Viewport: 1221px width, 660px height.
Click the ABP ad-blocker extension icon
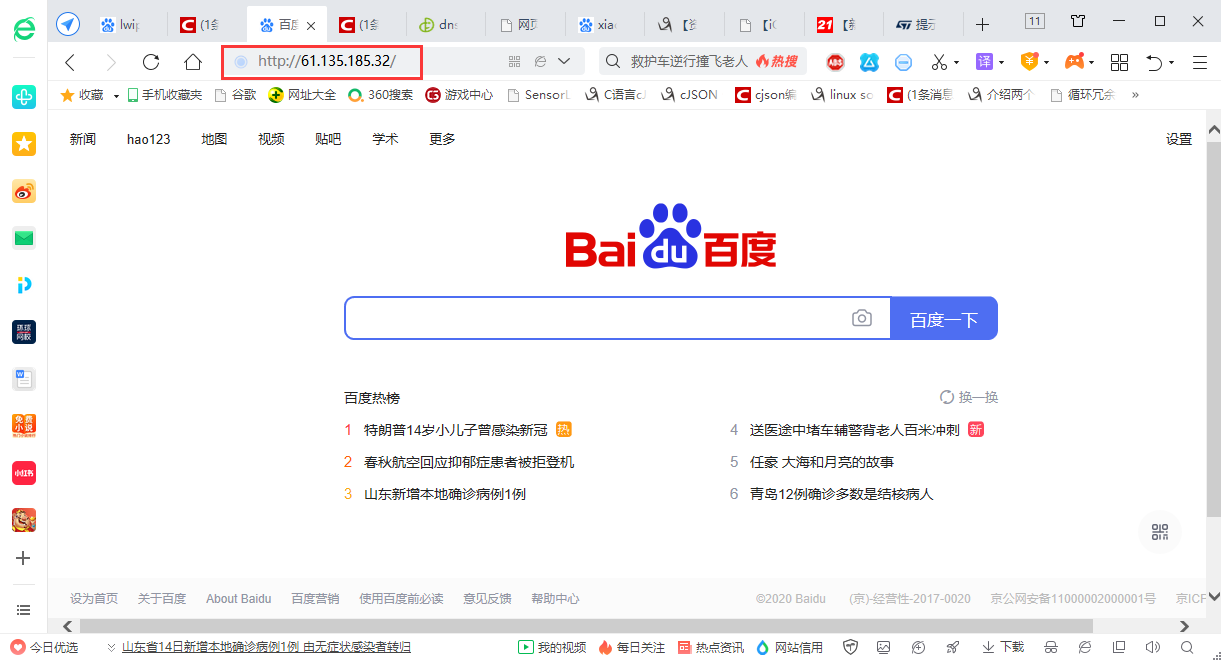click(835, 62)
